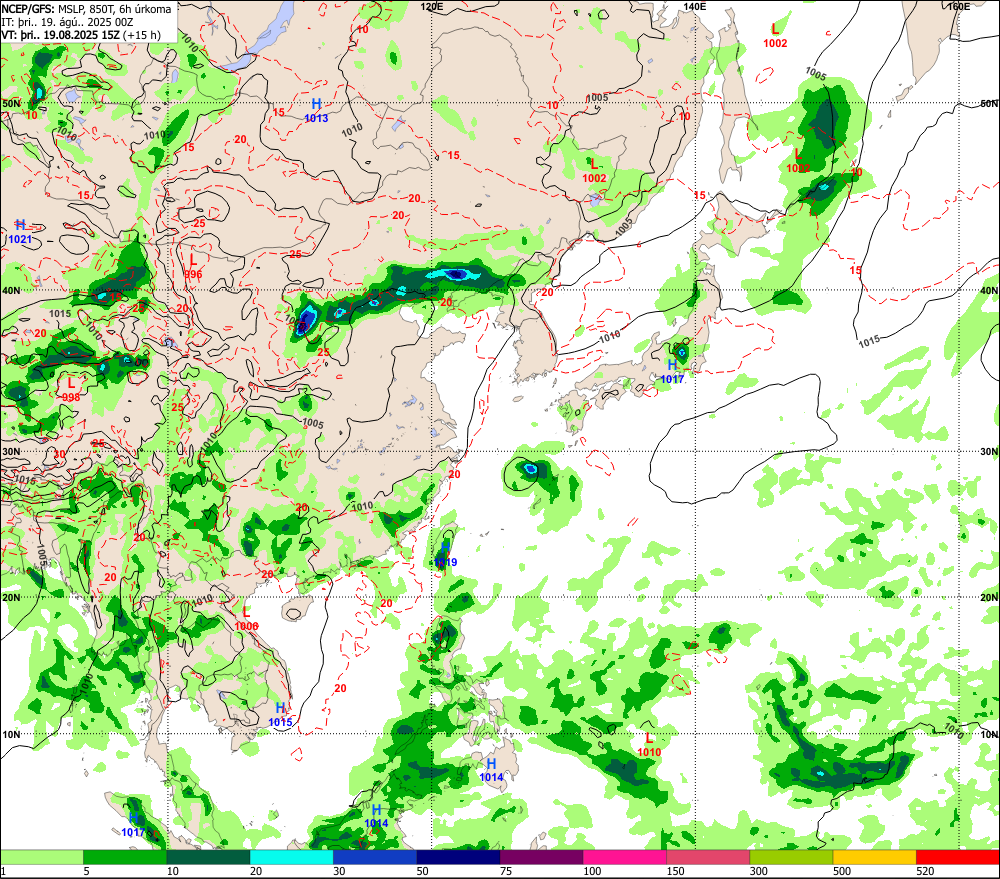This screenshot has height=879, width=1000.
Task: Select the navy 50–75 legend swatch
Action: pyautogui.click(x=458, y=857)
